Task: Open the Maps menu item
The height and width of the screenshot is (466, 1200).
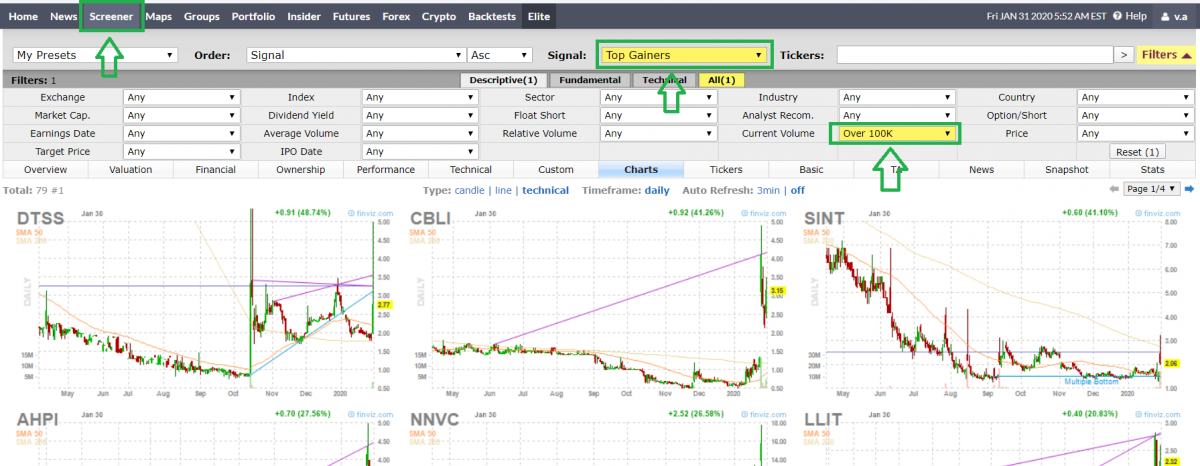Action: [159, 17]
